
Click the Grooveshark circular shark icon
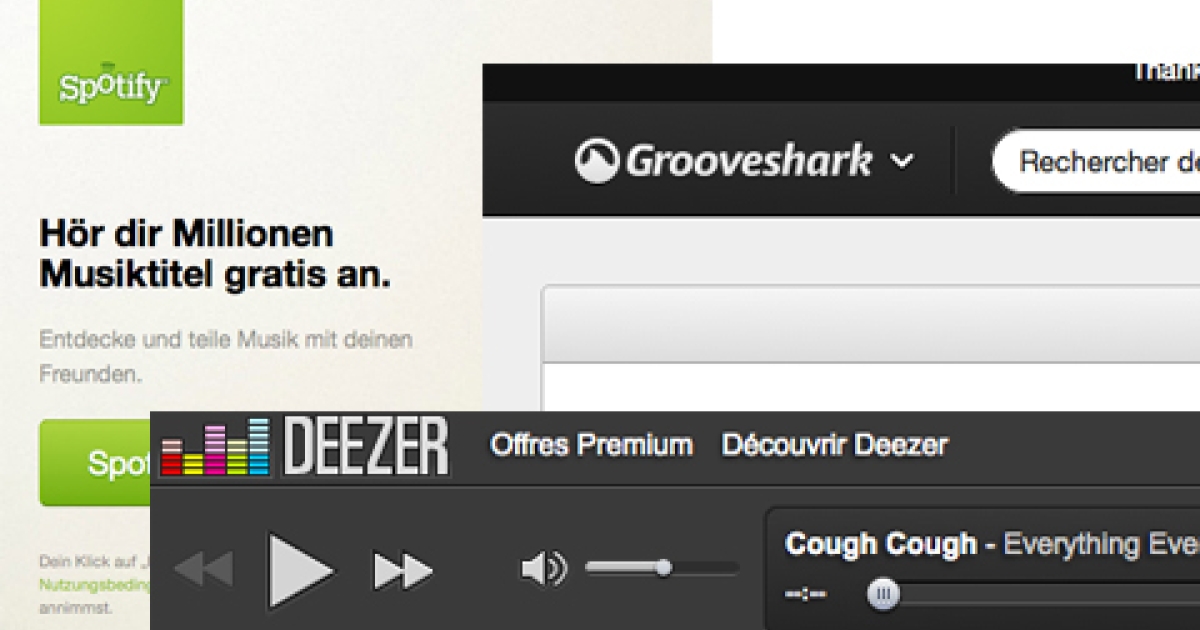(x=597, y=162)
